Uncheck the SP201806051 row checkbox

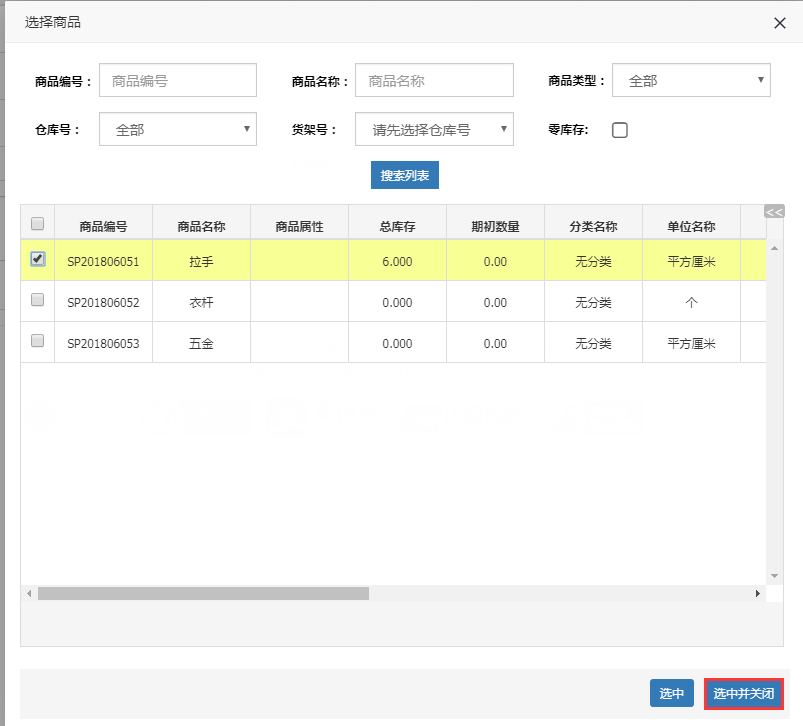[x=38, y=259]
